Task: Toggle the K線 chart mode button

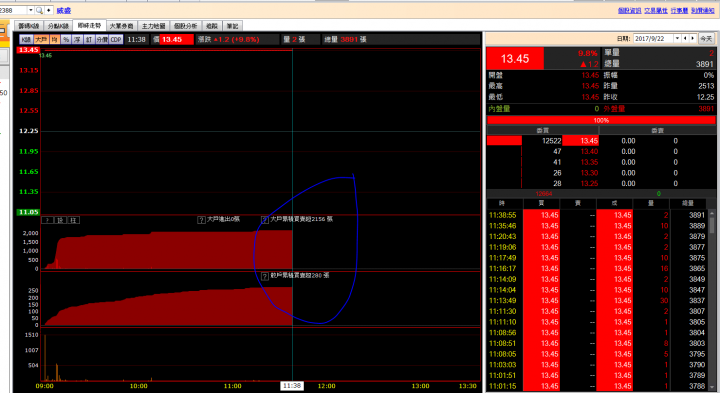Action: [26, 39]
